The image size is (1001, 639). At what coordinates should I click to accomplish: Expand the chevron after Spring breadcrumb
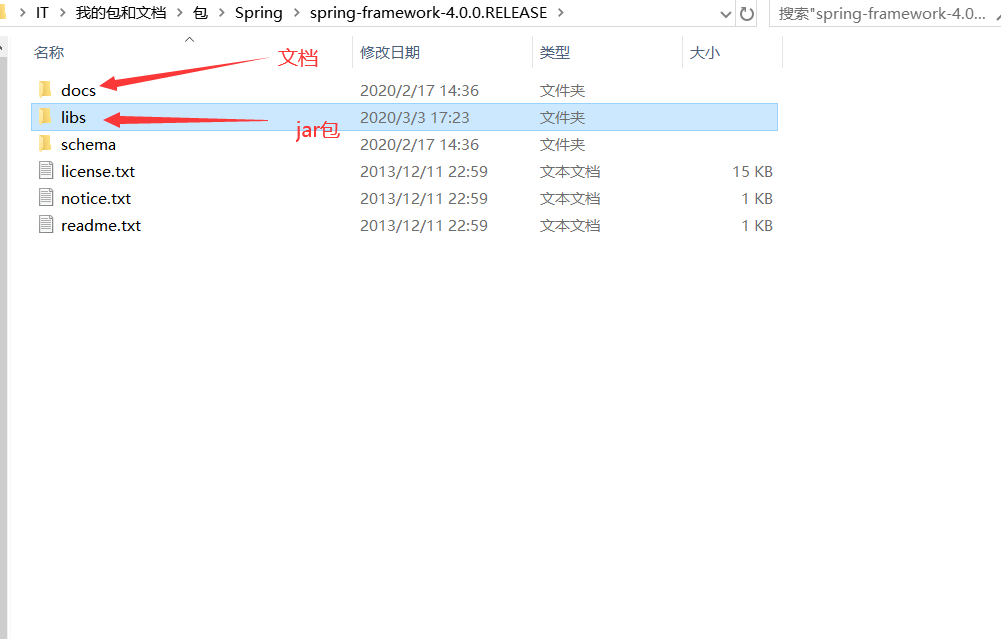click(296, 13)
